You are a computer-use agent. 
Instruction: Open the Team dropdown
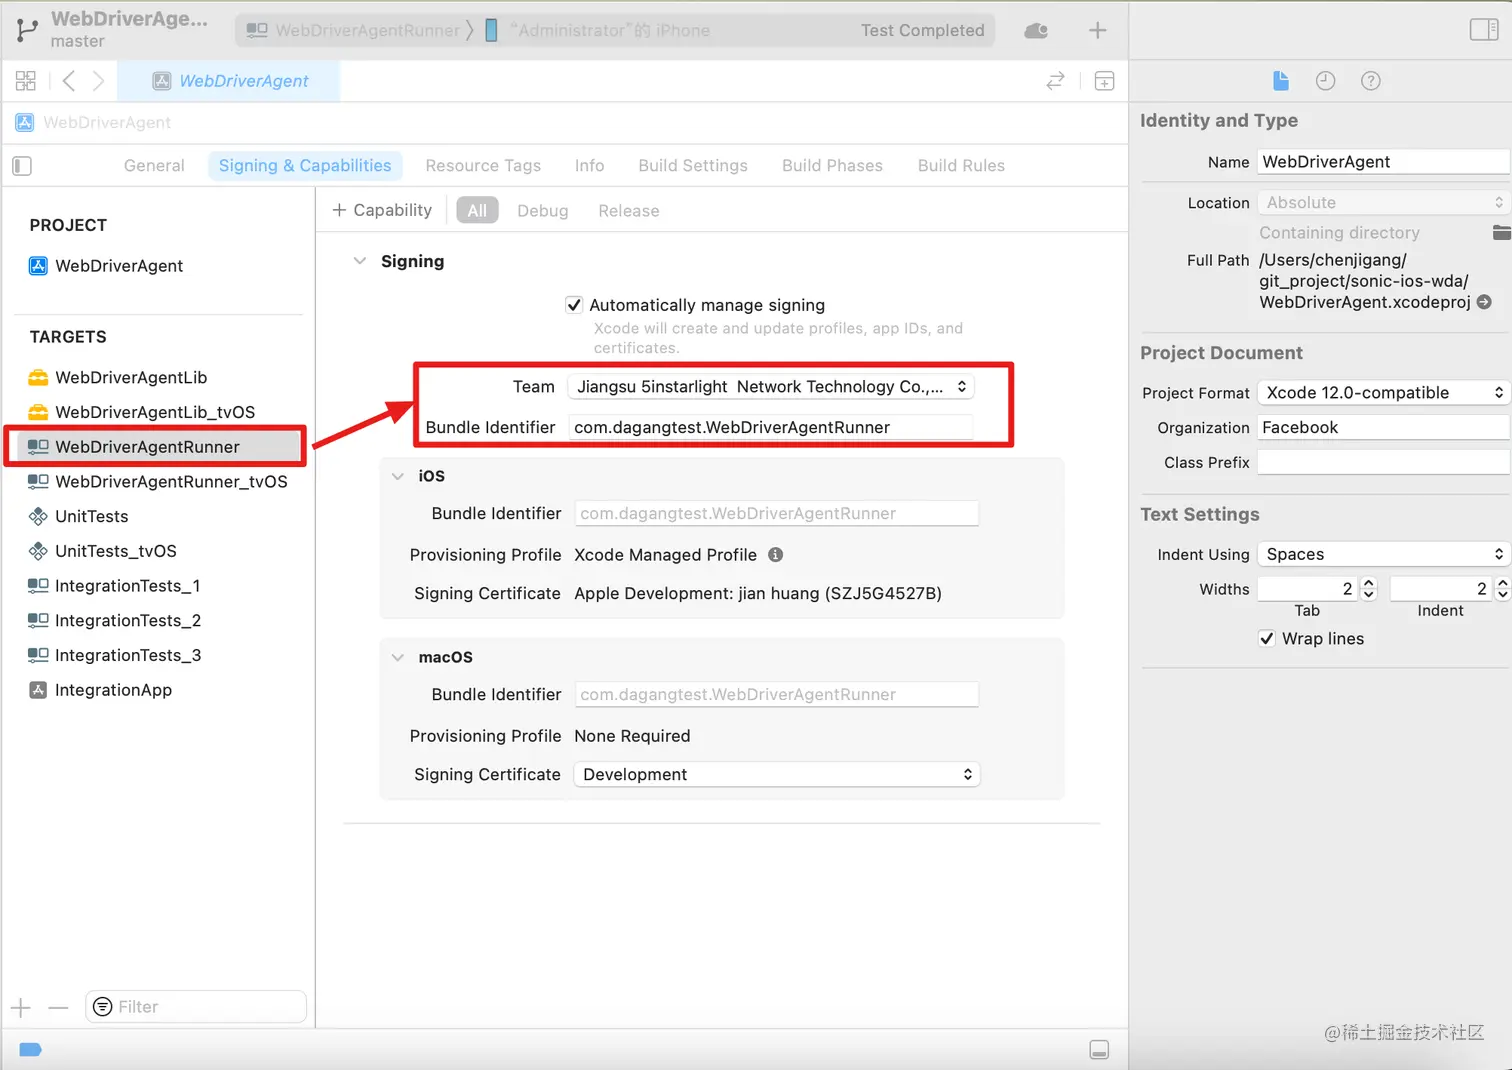770,387
